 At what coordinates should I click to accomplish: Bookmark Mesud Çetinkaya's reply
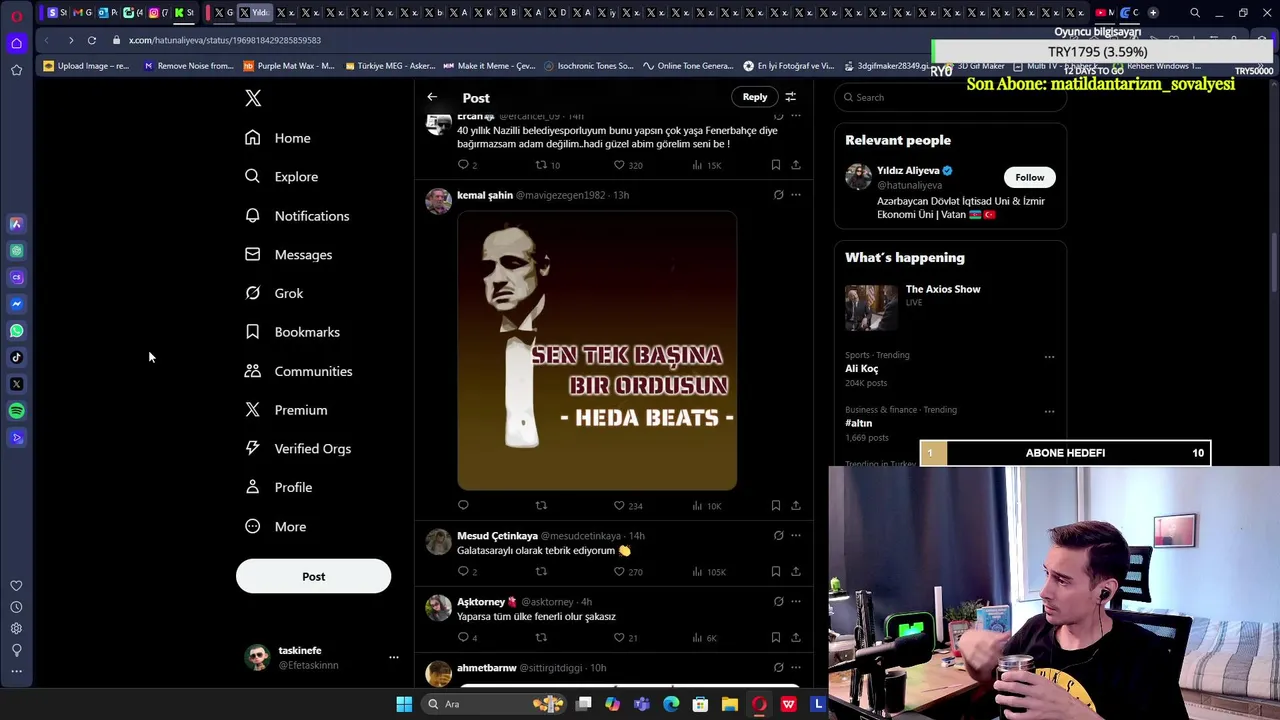pyautogui.click(x=775, y=572)
